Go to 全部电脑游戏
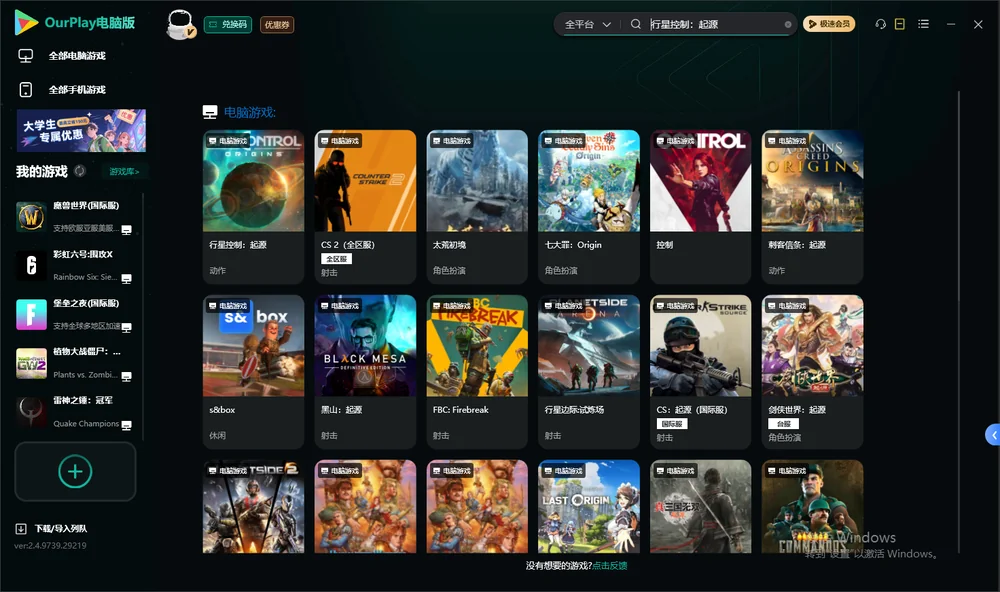Image resolution: width=1000 pixels, height=592 pixels. [62, 56]
